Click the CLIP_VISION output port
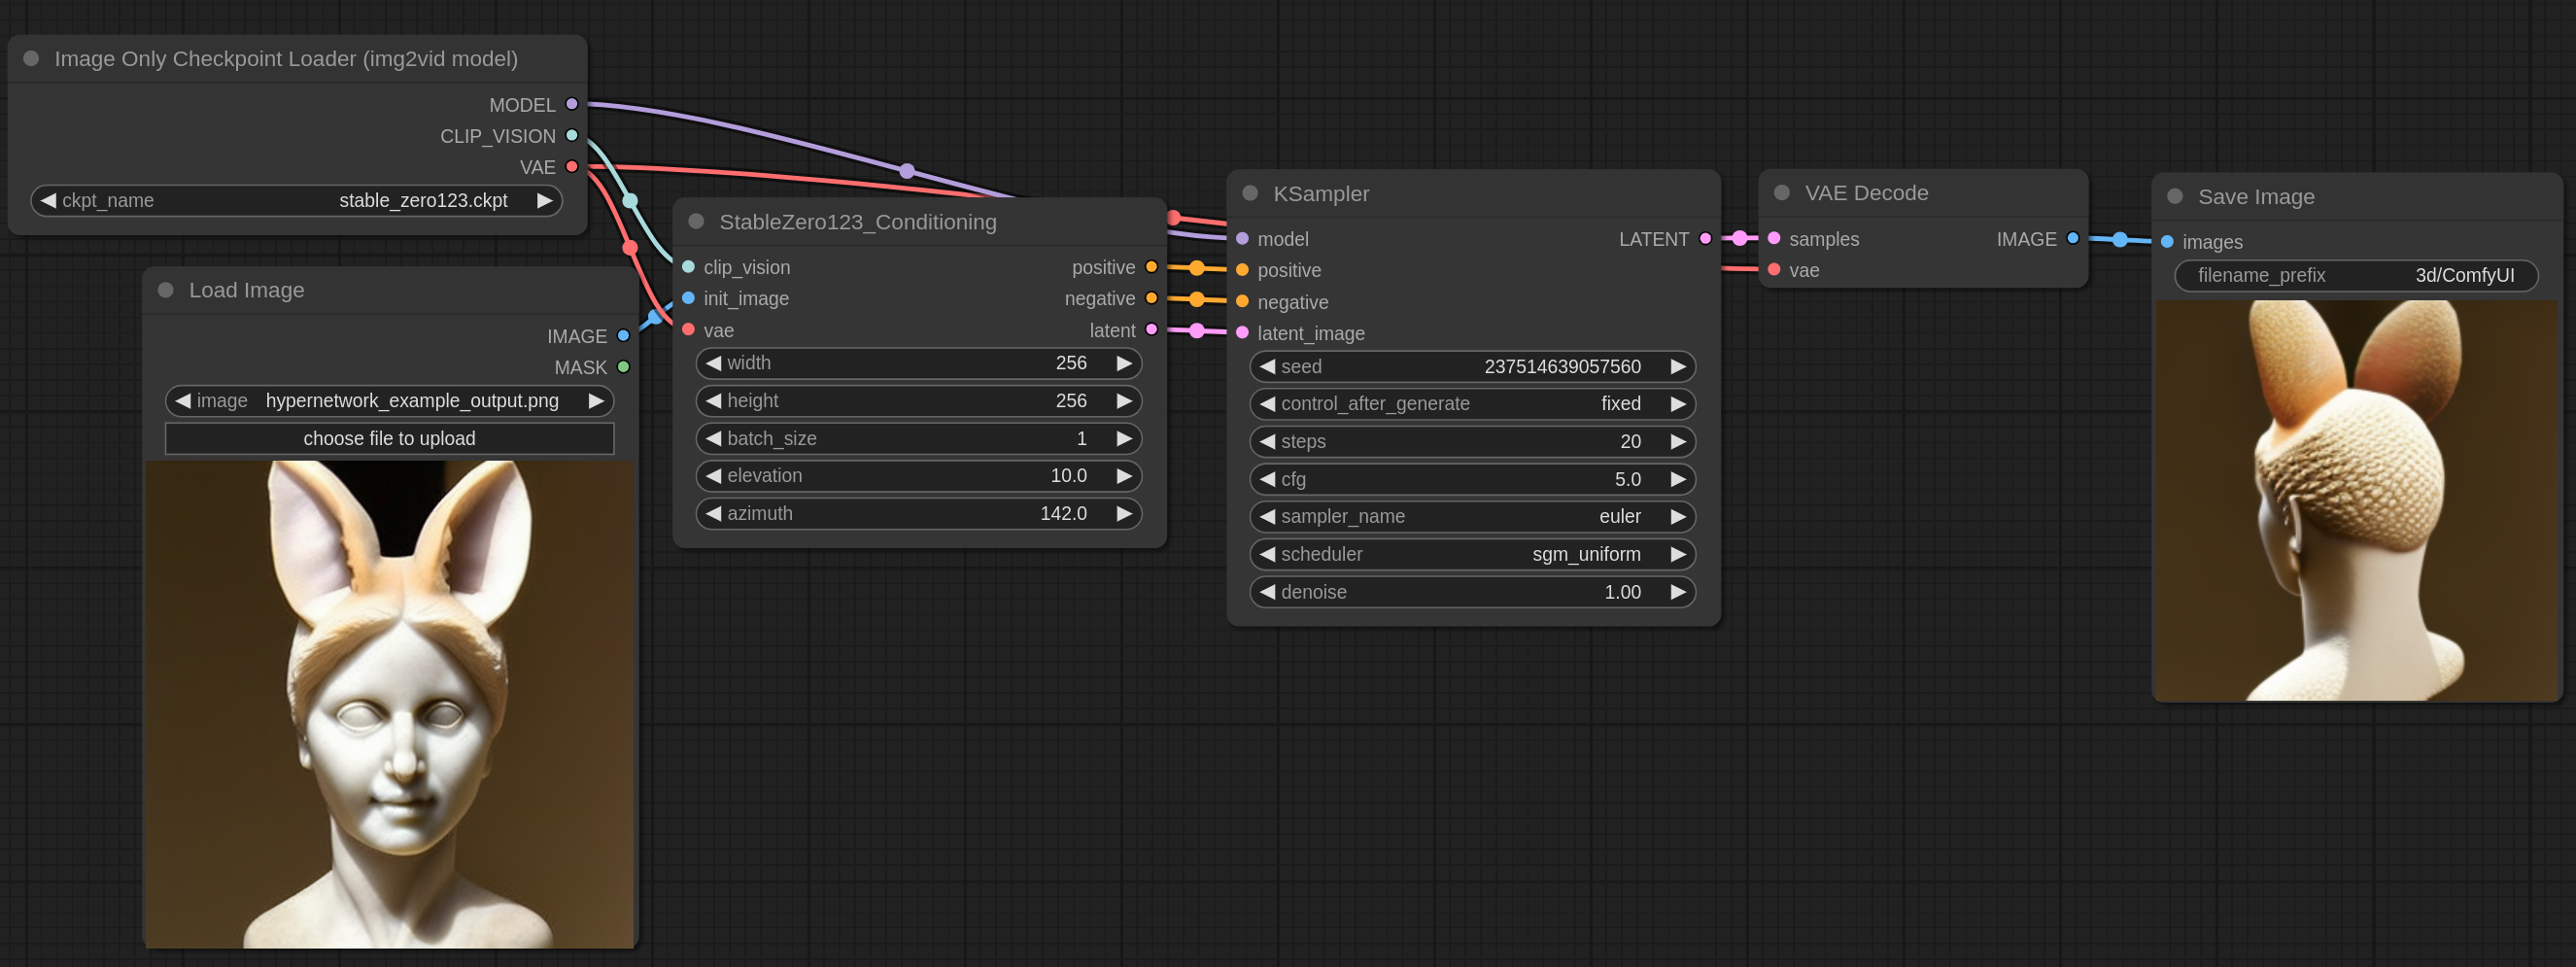Viewport: 2576px width, 967px height. (x=570, y=135)
